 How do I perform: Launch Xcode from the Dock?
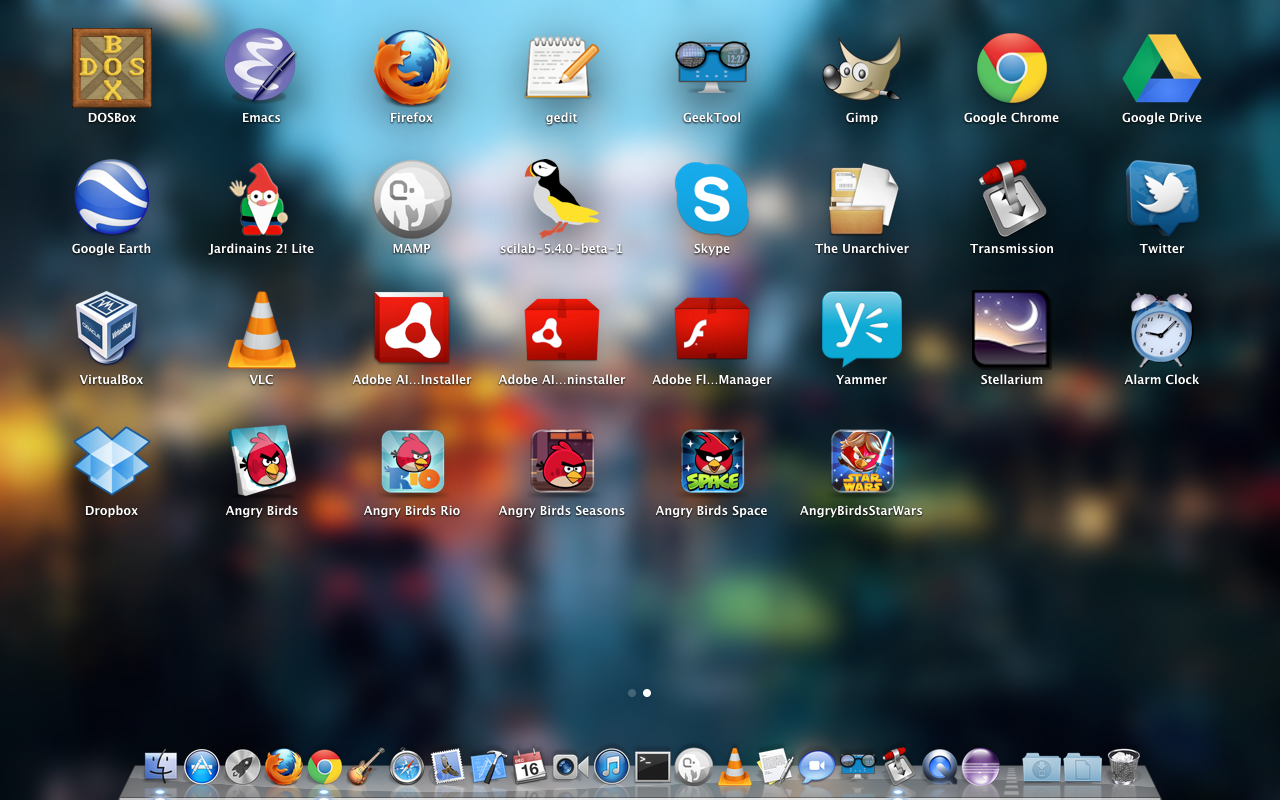point(489,767)
